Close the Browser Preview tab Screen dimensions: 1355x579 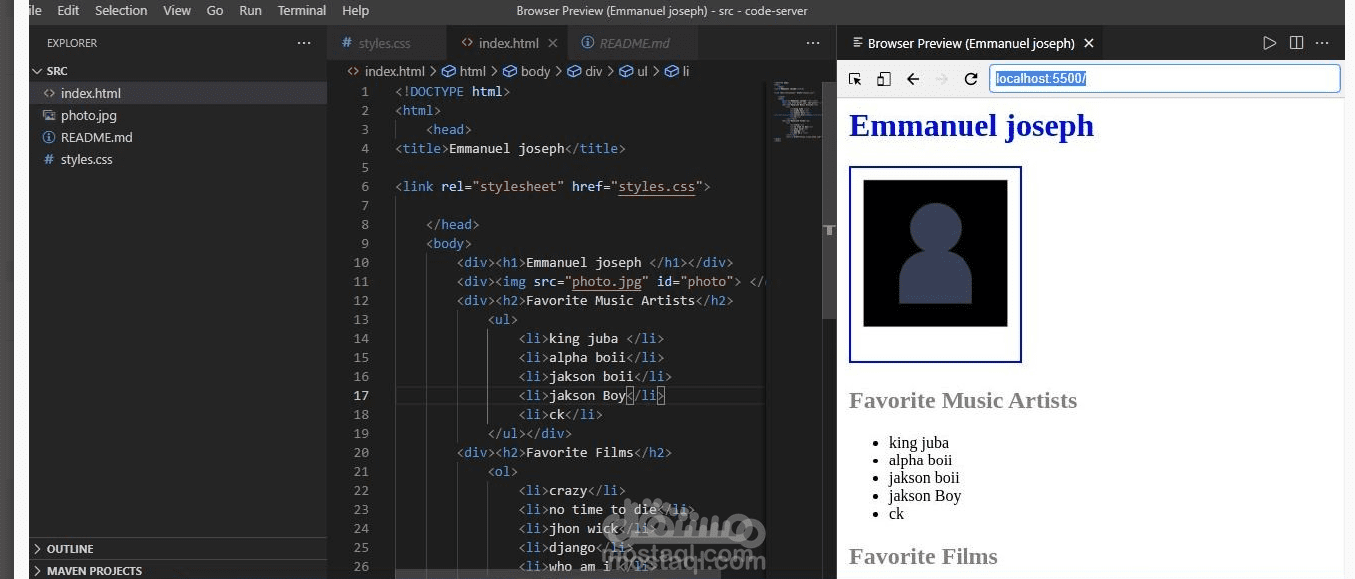pos(1089,43)
